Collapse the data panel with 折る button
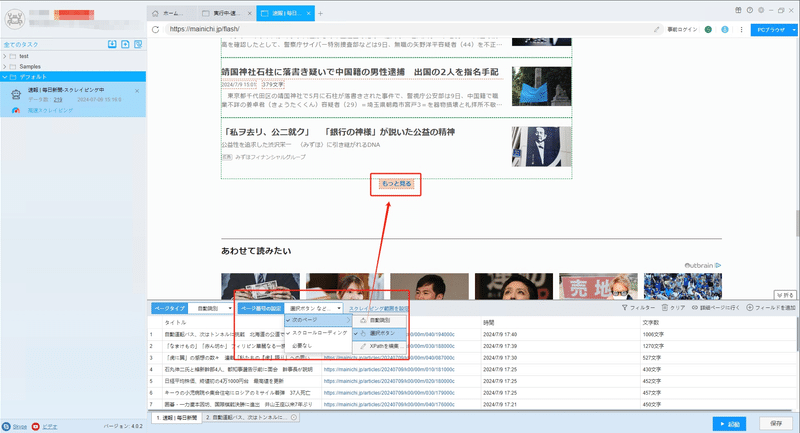The height and width of the screenshot is (433, 800). [785, 295]
